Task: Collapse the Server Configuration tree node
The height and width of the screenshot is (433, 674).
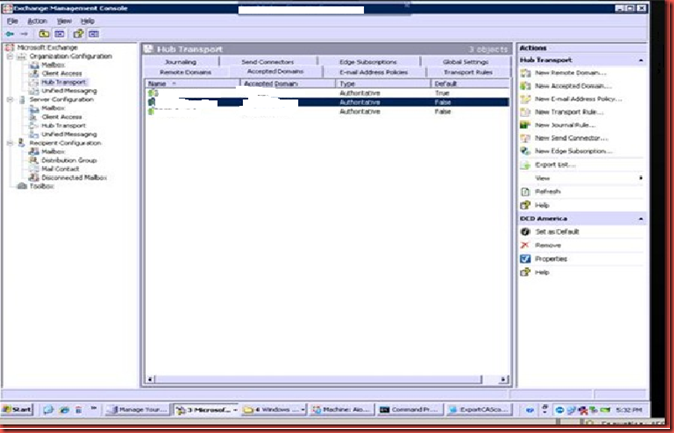Action: click(10, 99)
